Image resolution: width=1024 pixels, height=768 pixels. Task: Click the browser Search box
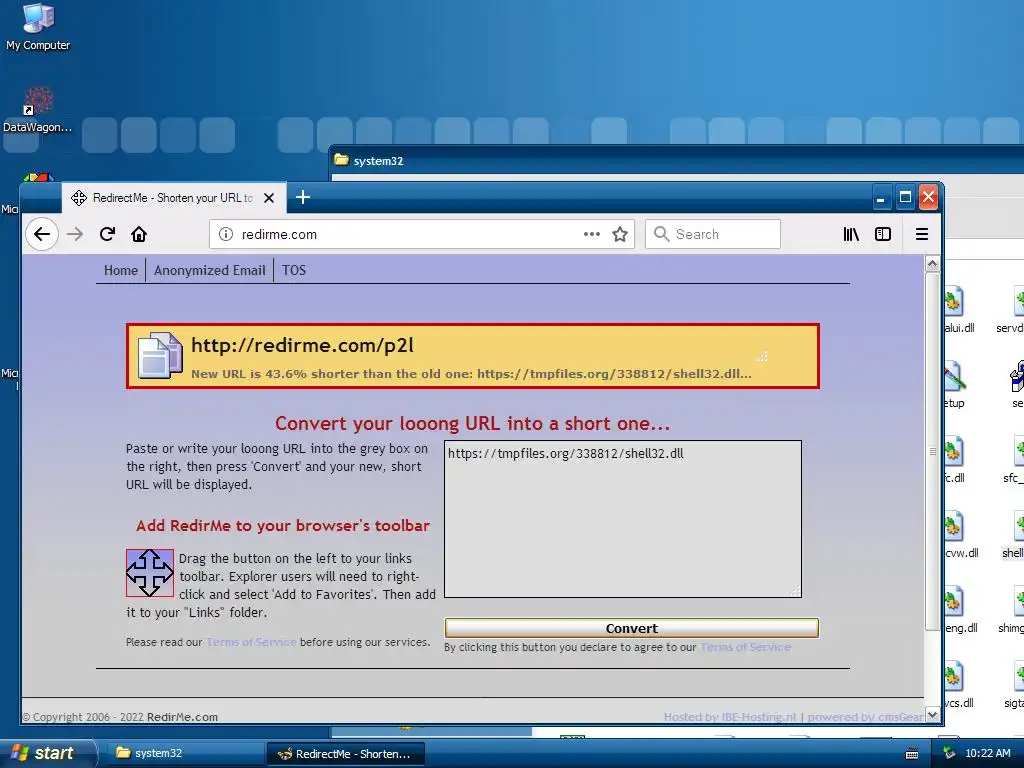click(713, 234)
